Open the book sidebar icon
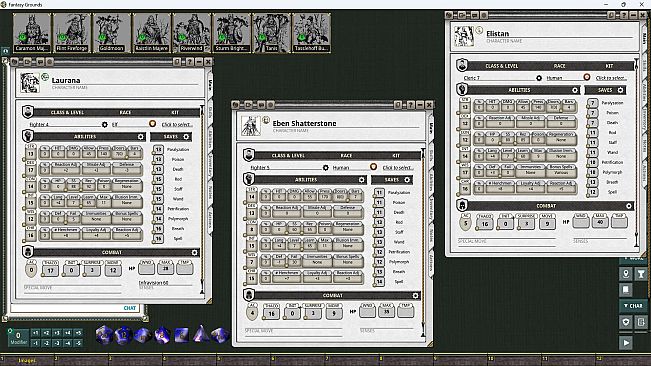 point(626,289)
